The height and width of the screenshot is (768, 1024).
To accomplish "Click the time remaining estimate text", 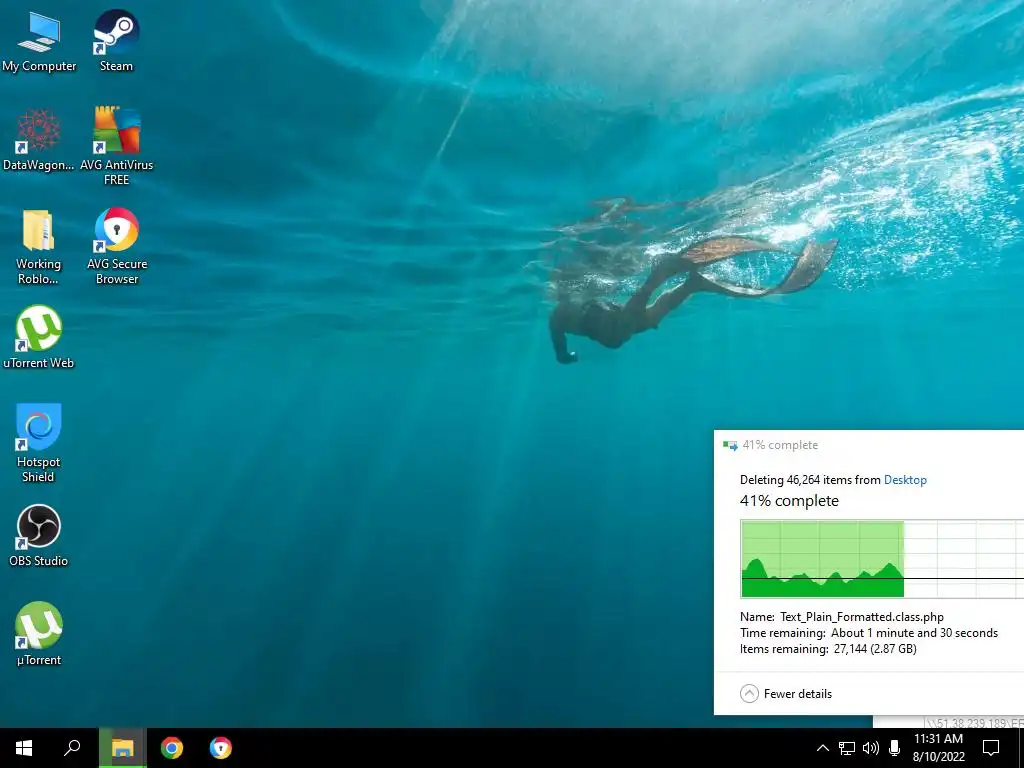I will pyautogui.click(x=869, y=633).
